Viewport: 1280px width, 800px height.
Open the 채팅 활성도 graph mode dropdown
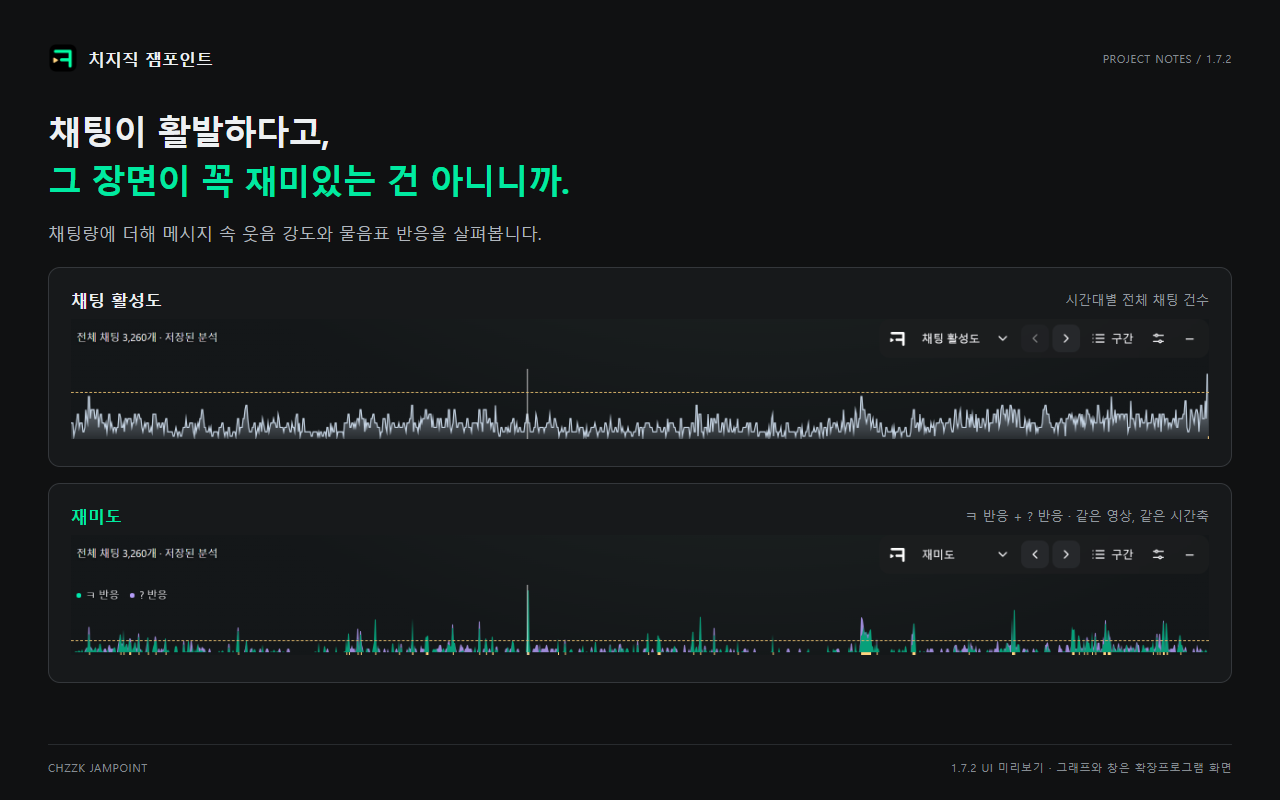coord(964,339)
